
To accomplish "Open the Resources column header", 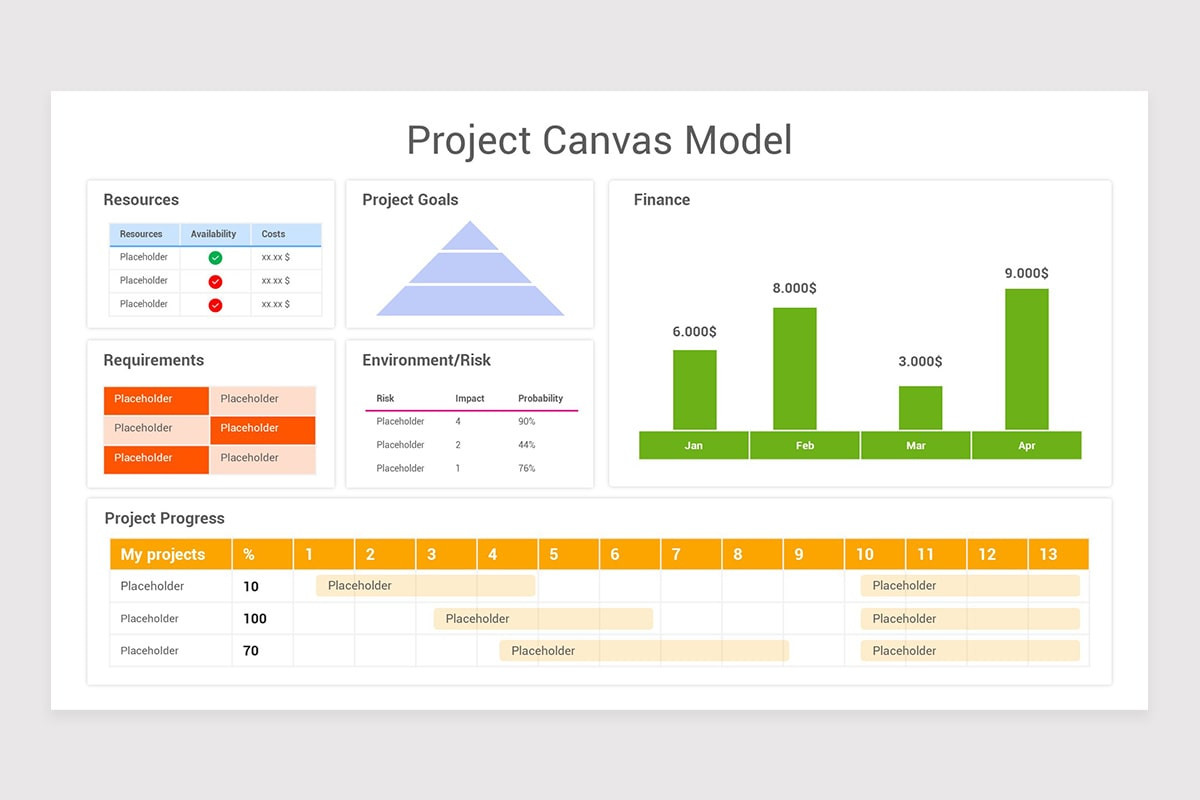I will coord(143,234).
